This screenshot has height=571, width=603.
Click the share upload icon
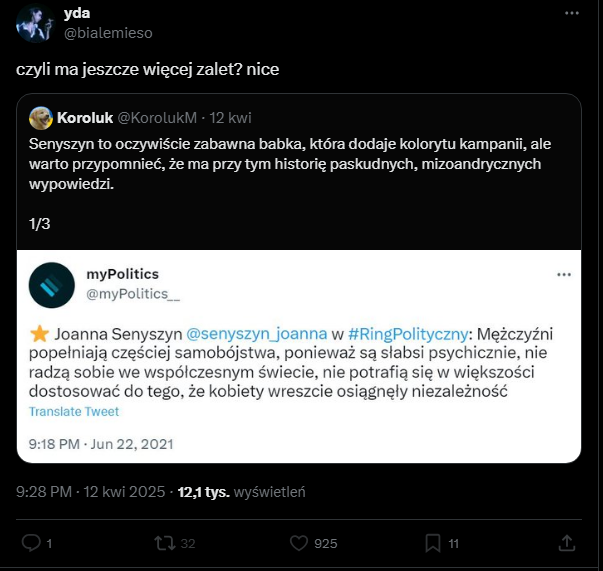click(566, 543)
